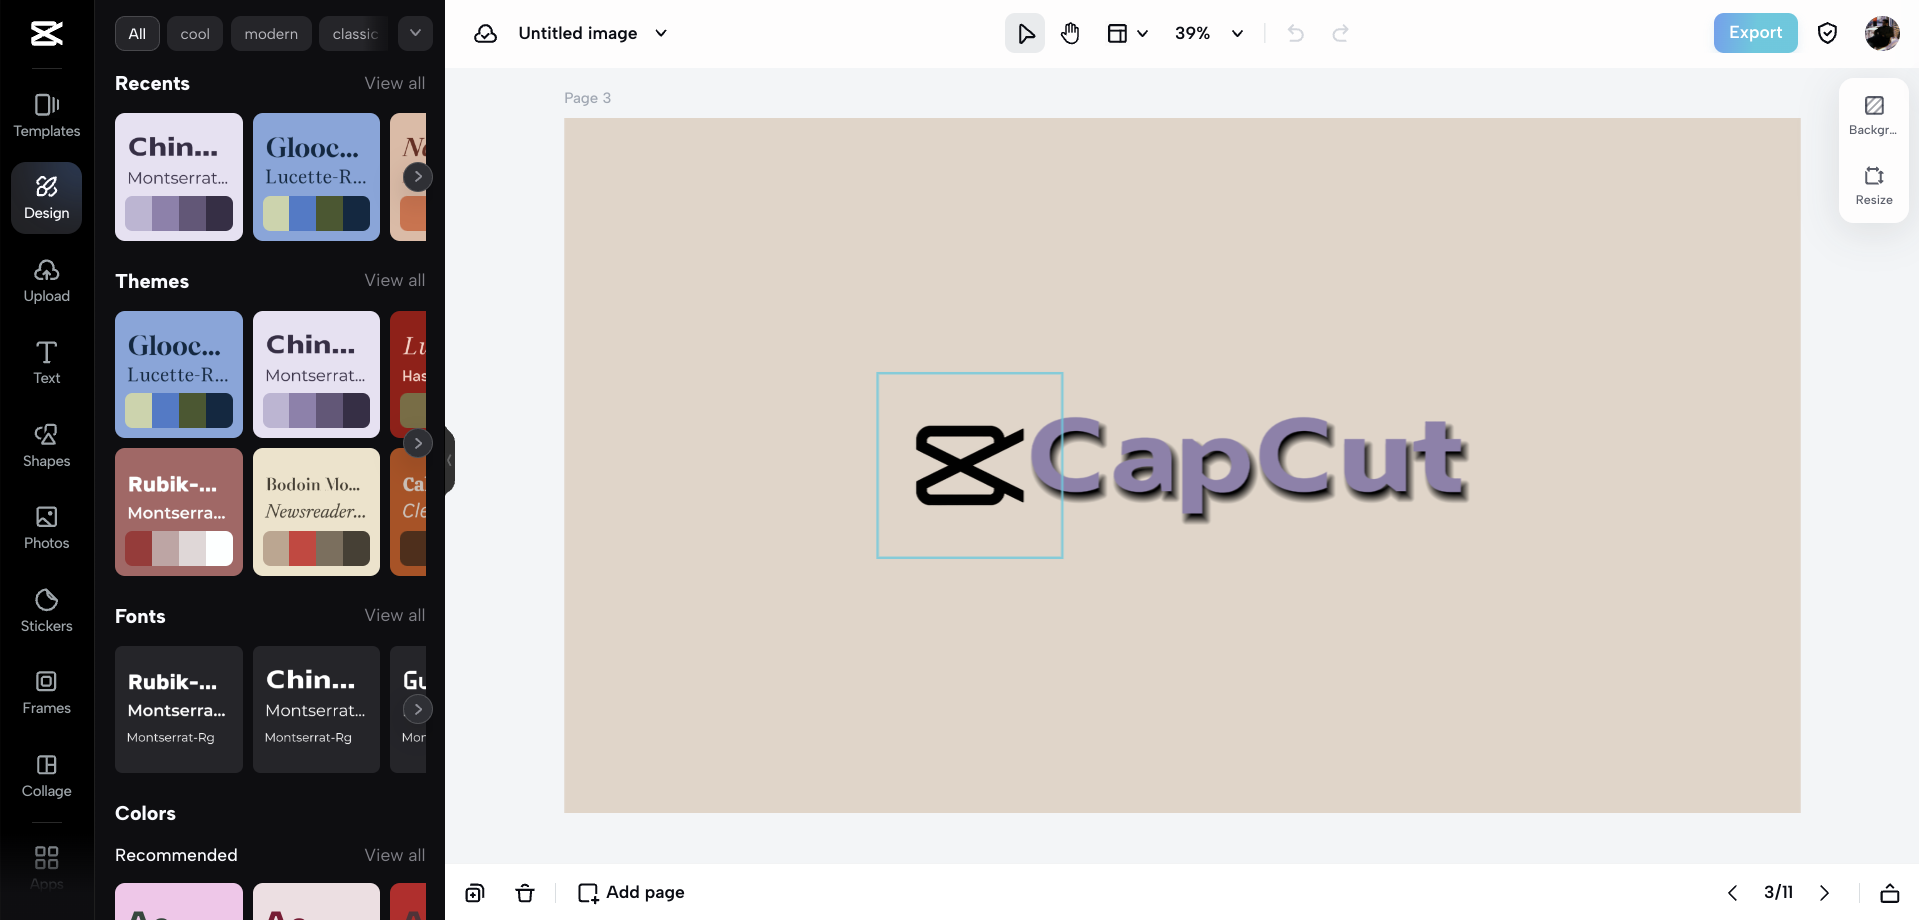This screenshot has height=920, width=1919.
Task: Open the Frames panel
Action: click(x=46, y=692)
